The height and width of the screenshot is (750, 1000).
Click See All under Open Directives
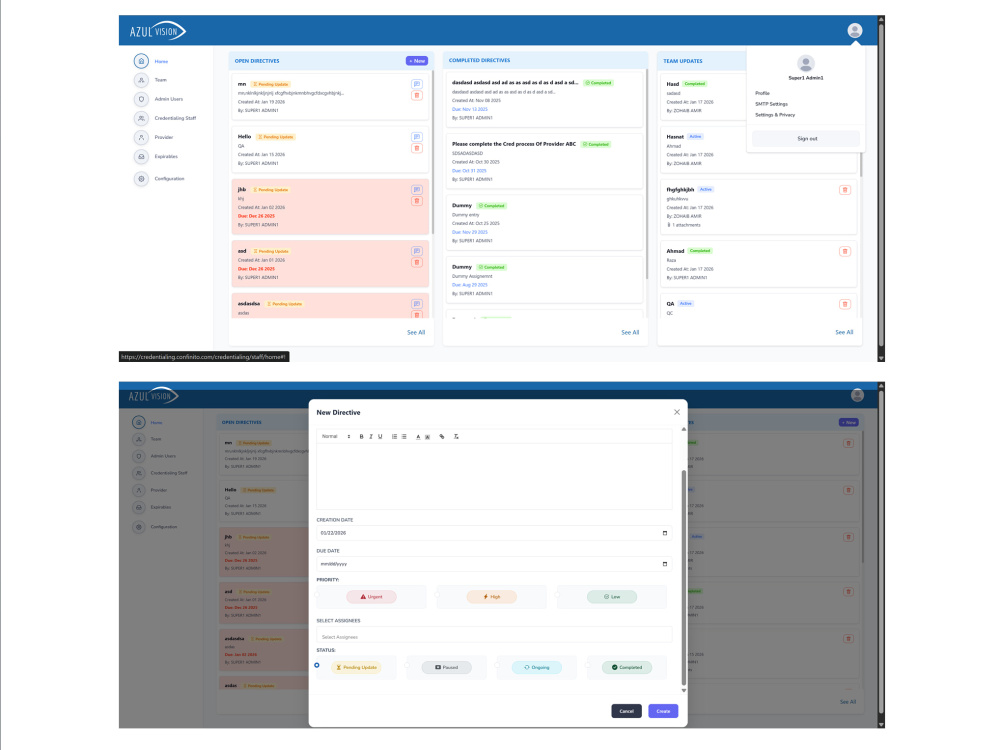pyautogui.click(x=416, y=332)
